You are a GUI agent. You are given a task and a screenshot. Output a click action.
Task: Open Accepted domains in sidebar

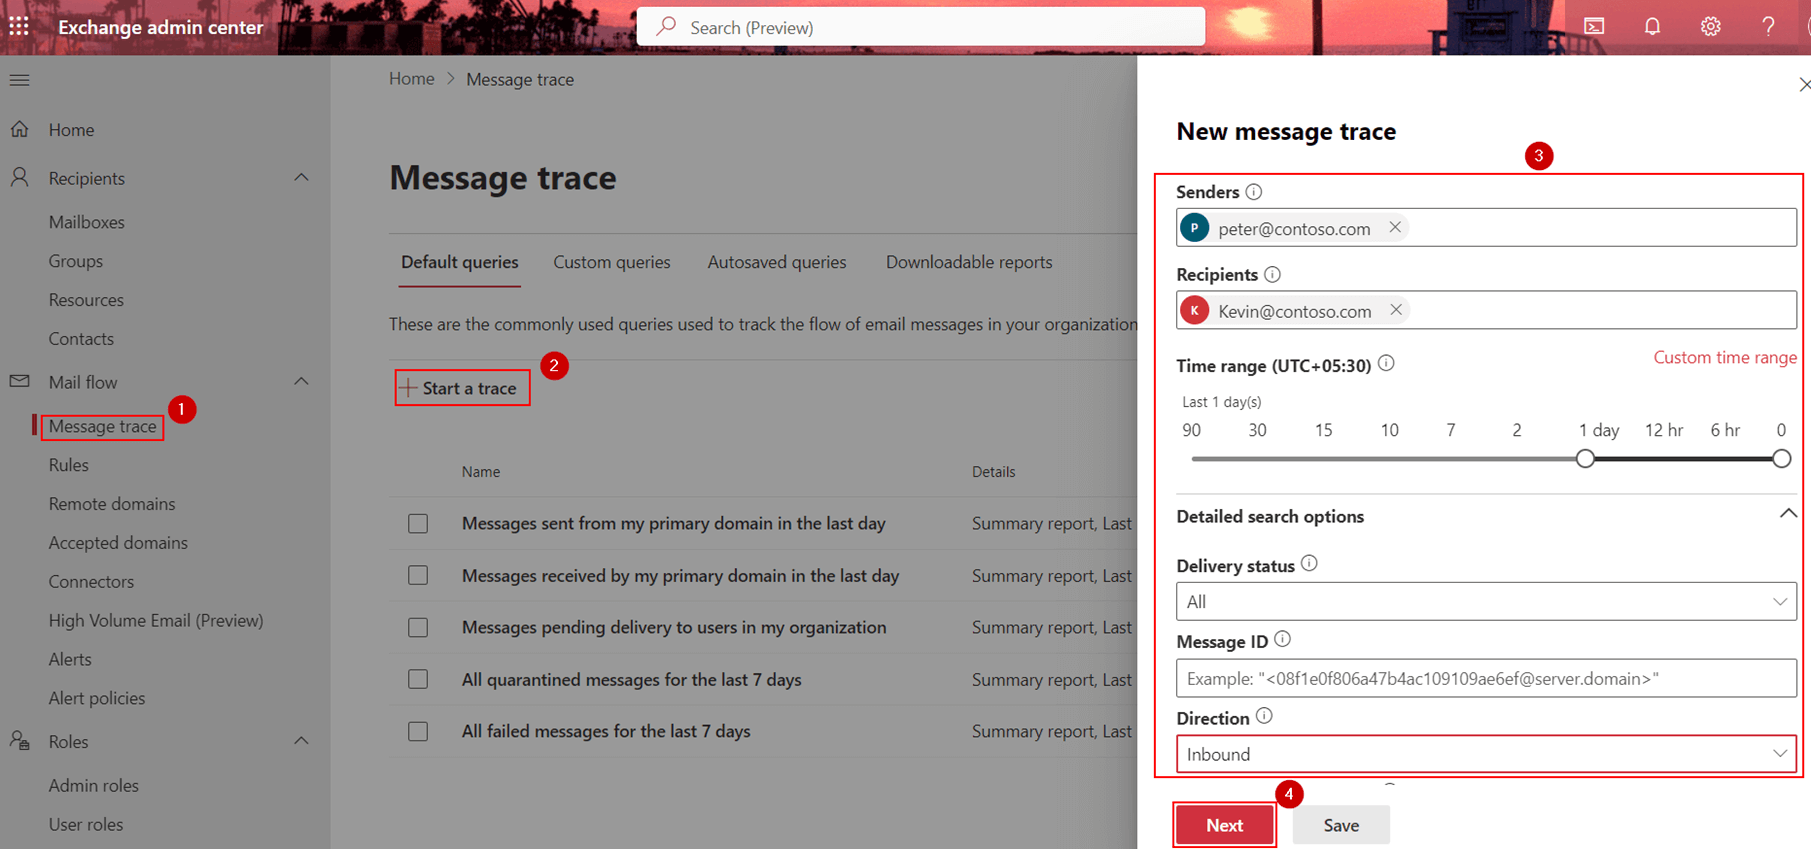[118, 542]
